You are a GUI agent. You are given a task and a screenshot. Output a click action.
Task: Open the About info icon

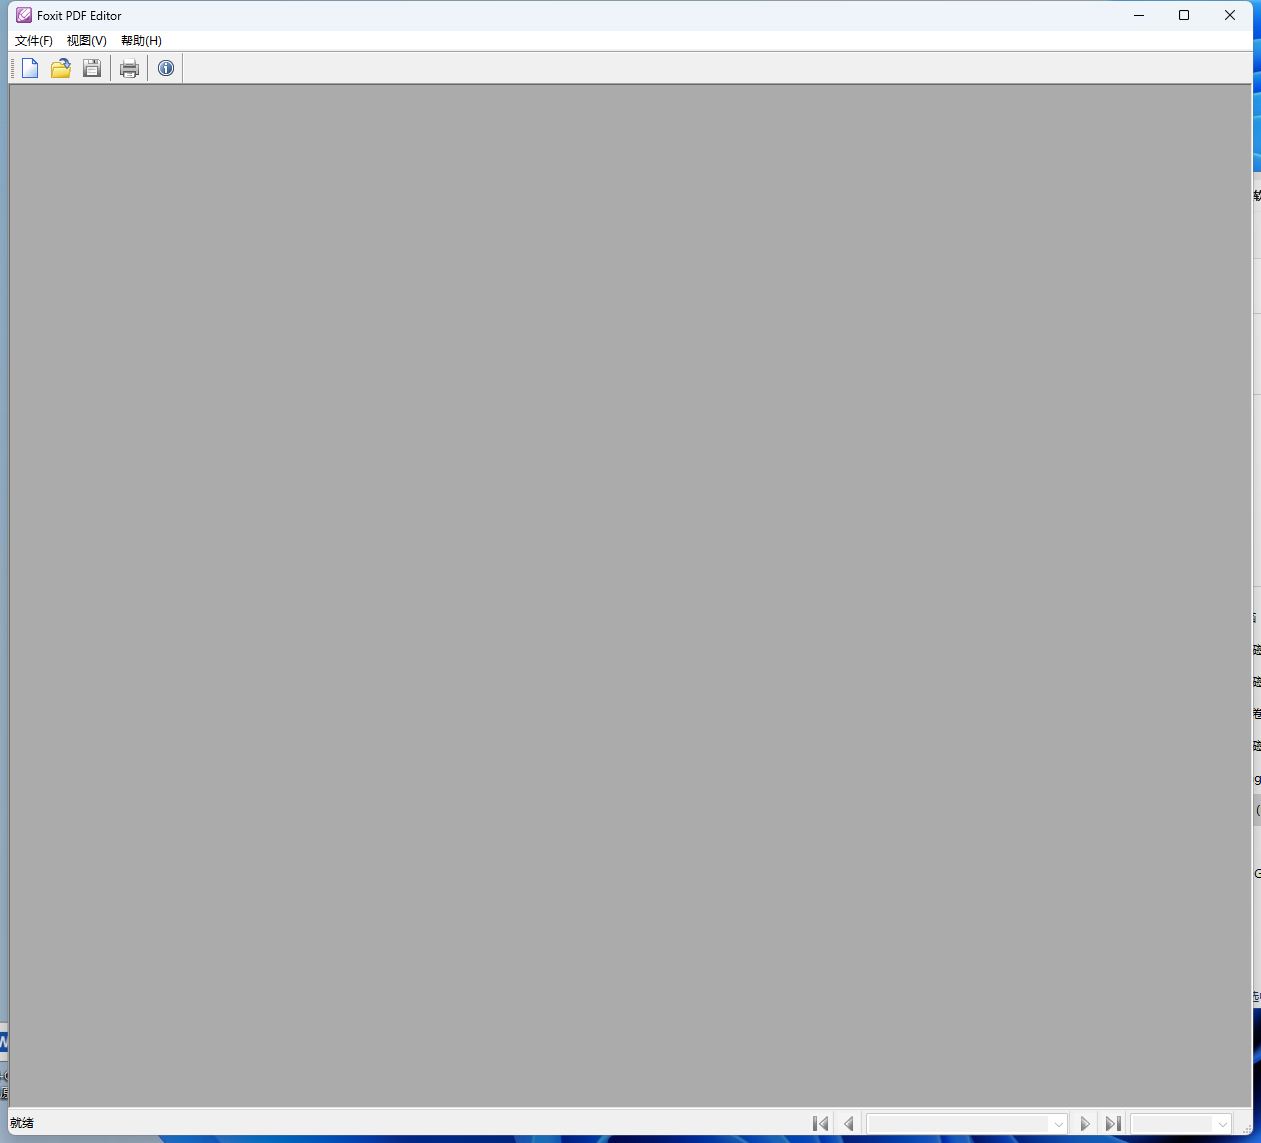pyautogui.click(x=166, y=68)
